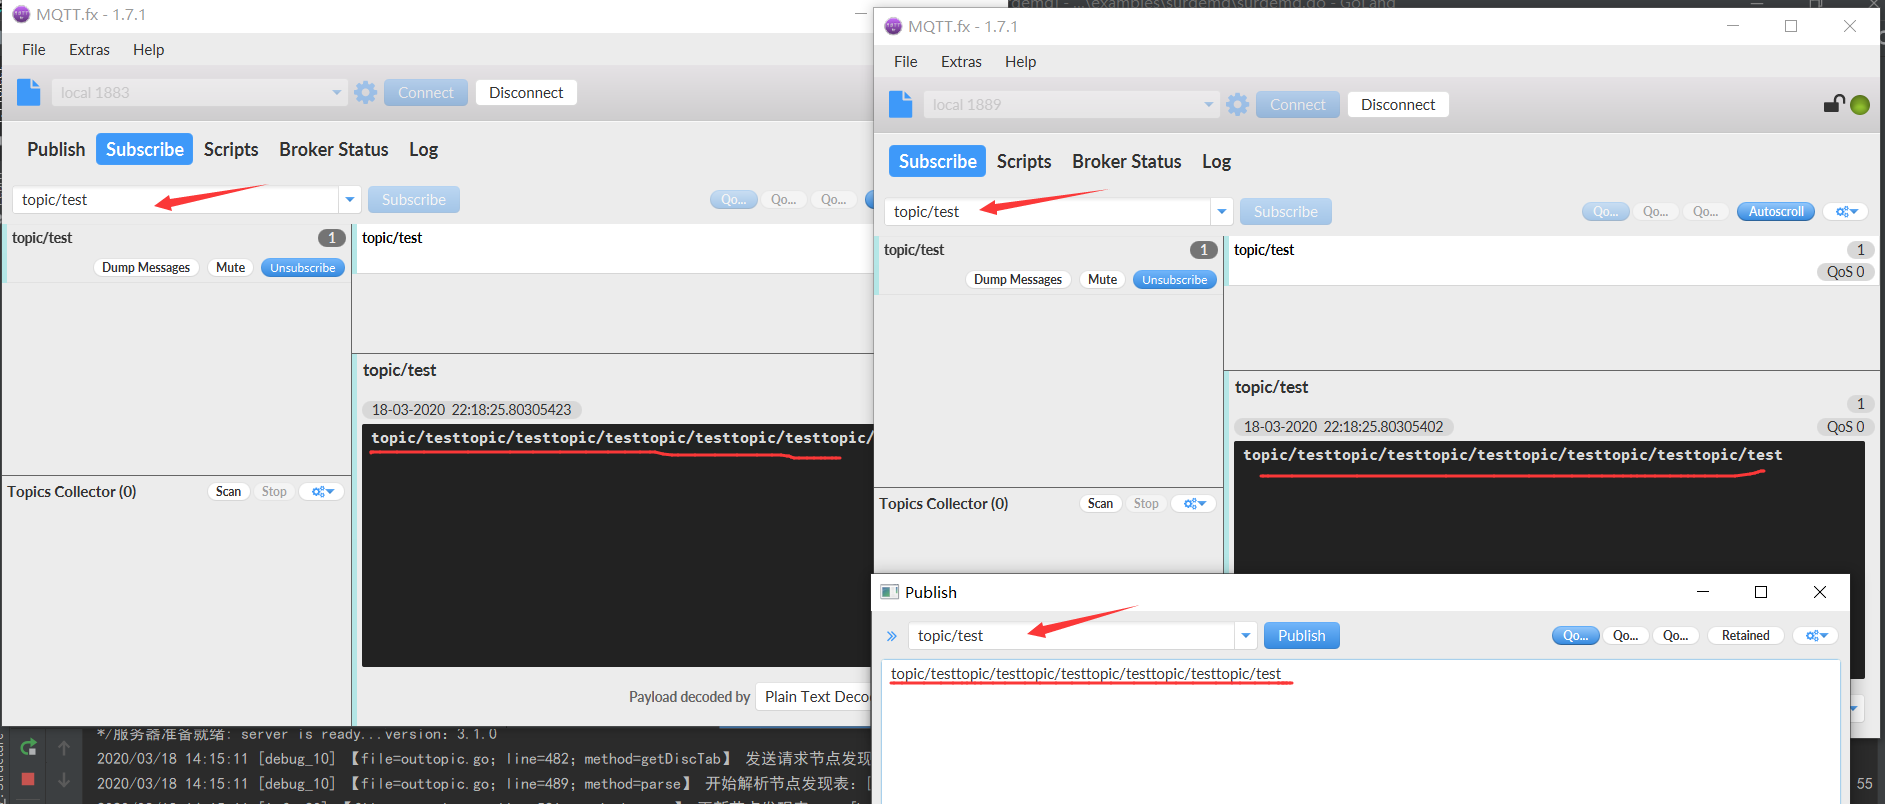Toggle the middle Qo... button in Publish window
The width and height of the screenshot is (1885, 804).
tap(1626, 636)
